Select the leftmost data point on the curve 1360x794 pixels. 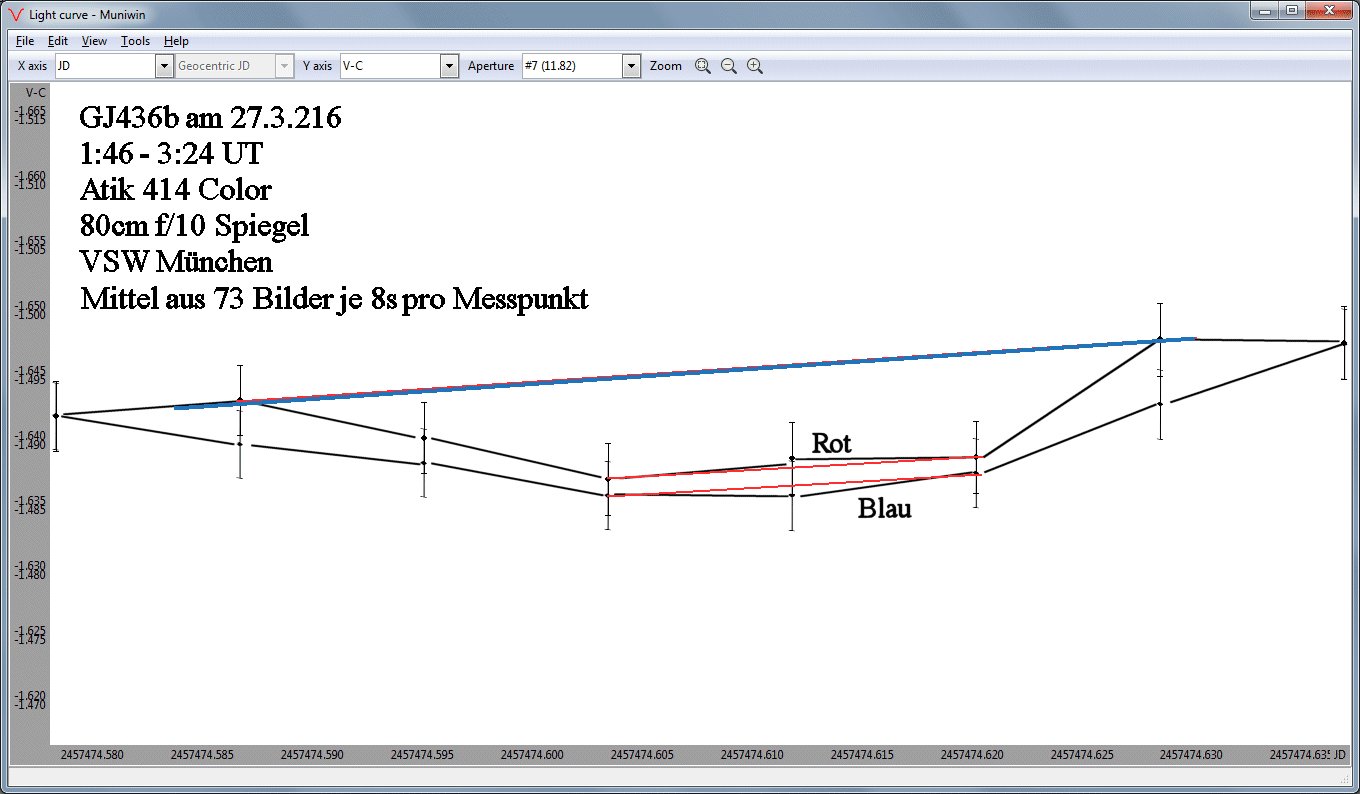point(56,415)
